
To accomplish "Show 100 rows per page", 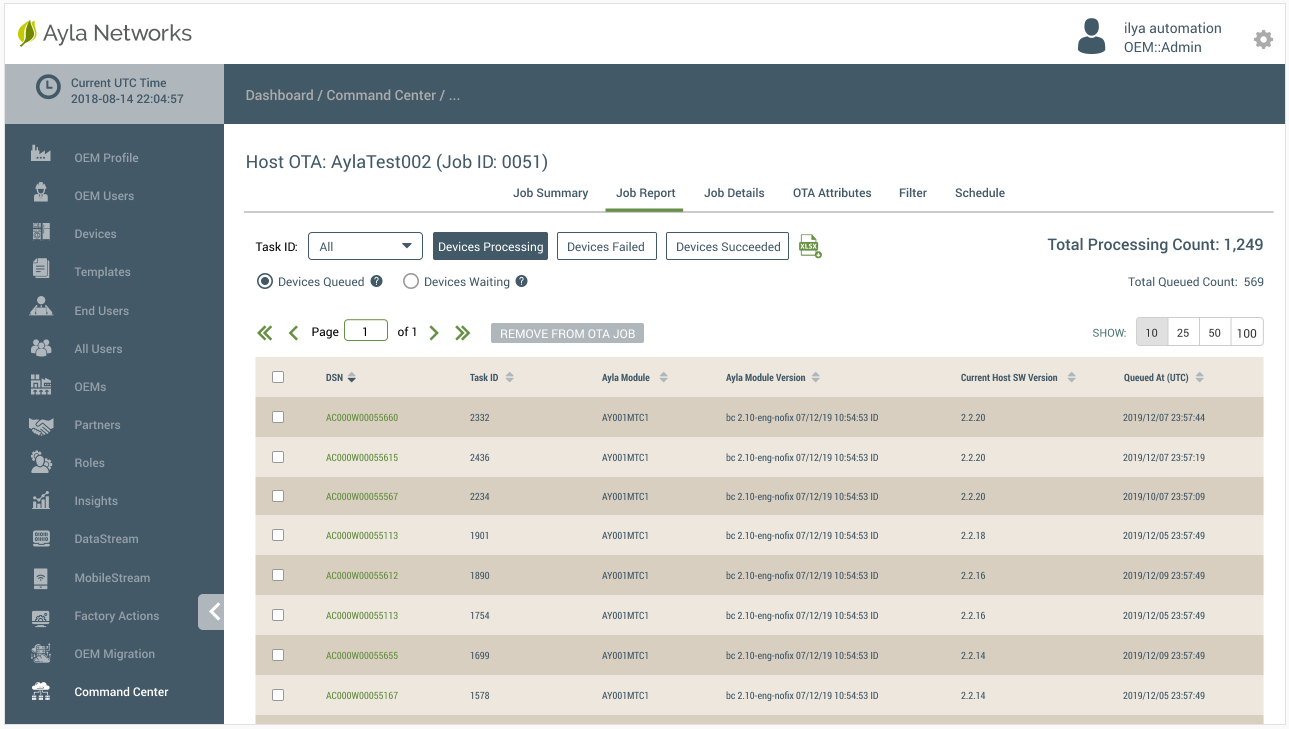I will tap(1247, 333).
